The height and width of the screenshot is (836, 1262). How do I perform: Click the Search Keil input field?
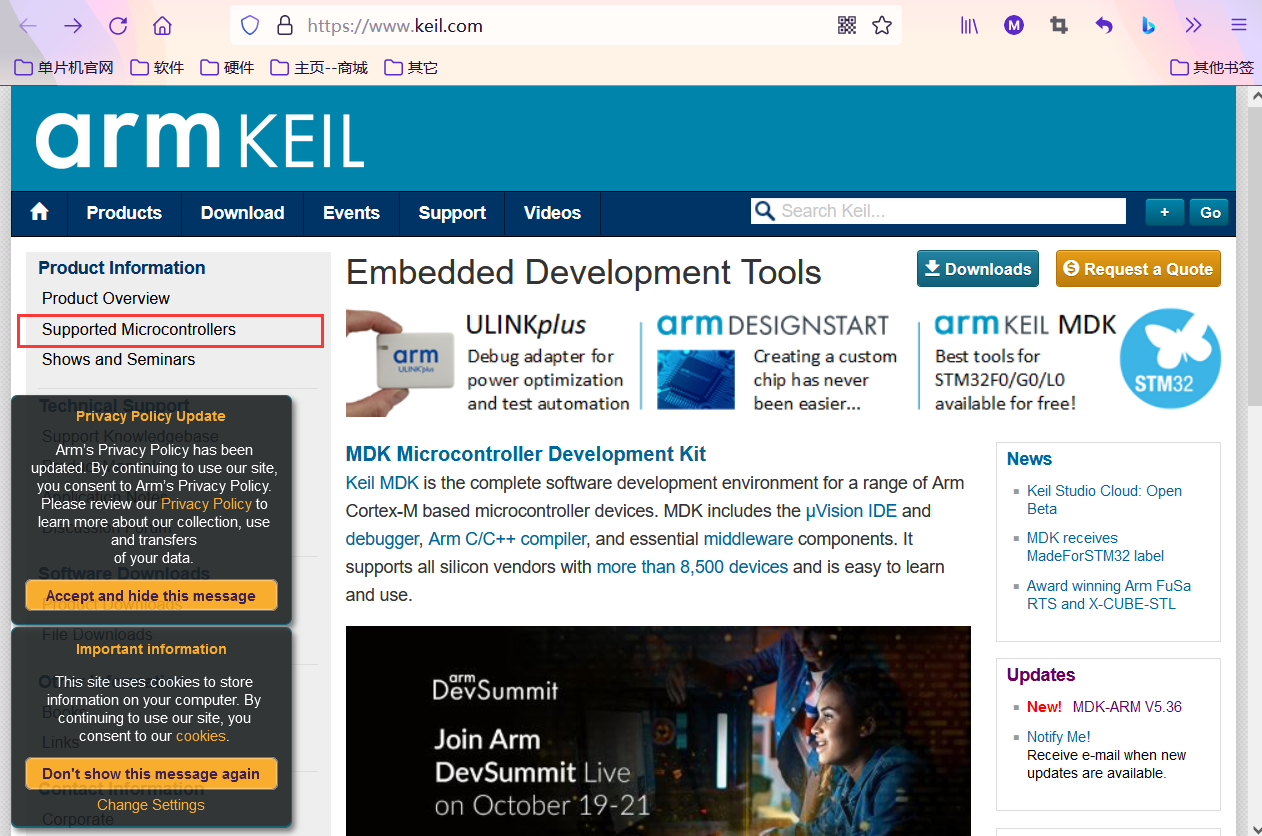(x=938, y=211)
